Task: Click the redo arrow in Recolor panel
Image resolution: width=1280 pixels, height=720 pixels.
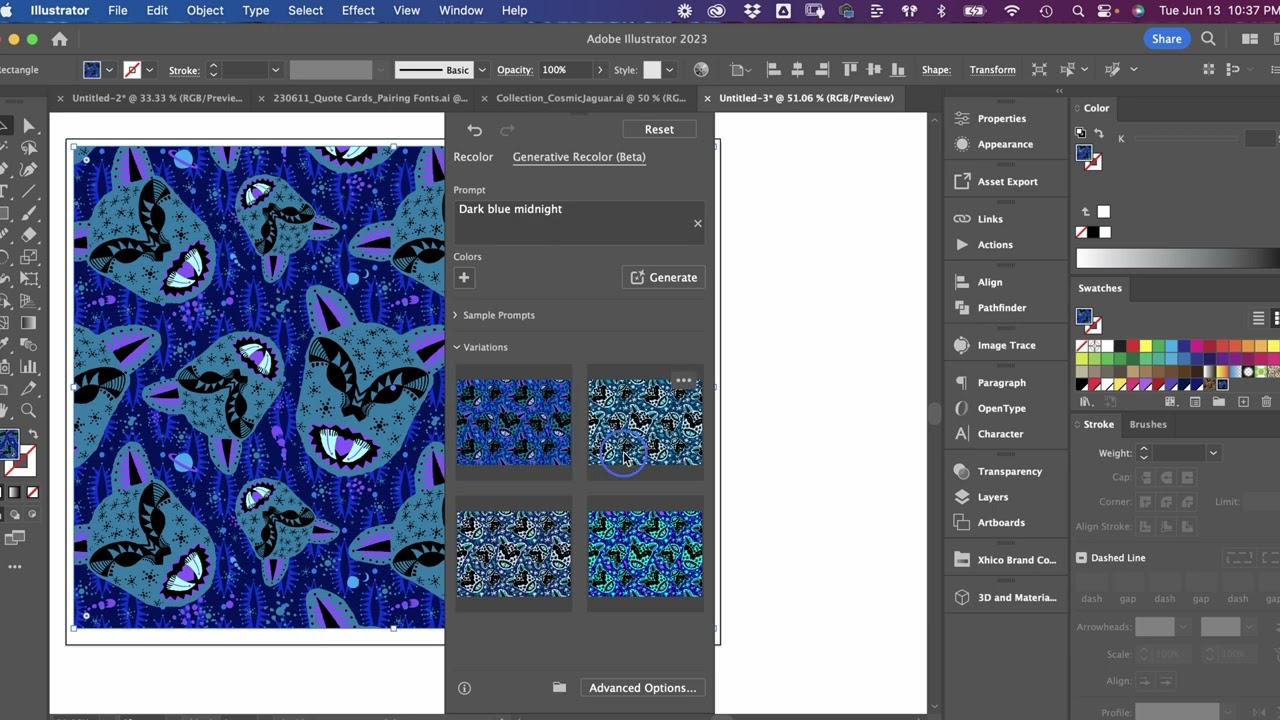Action: coord(507,130)
